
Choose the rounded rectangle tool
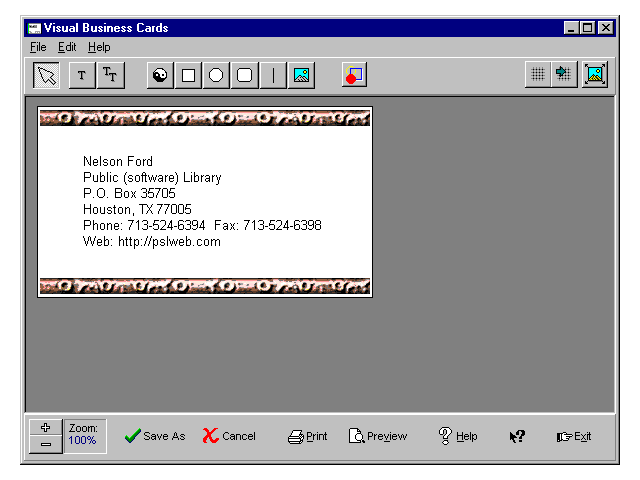tap(244, 76)
